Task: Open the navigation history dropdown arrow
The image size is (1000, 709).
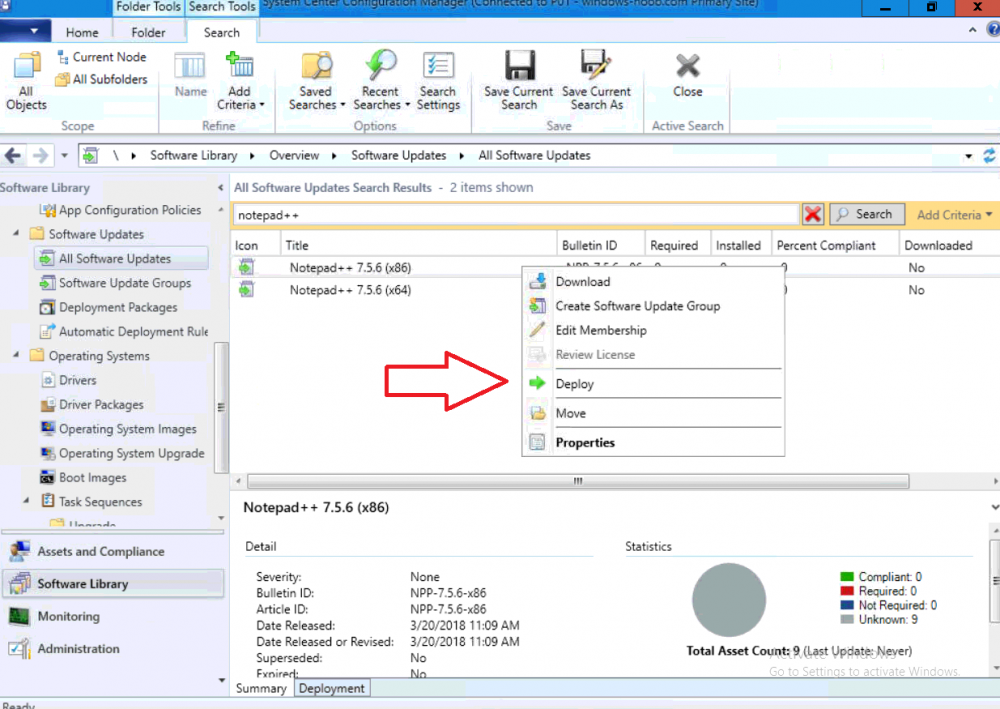Action: point(64,156)
